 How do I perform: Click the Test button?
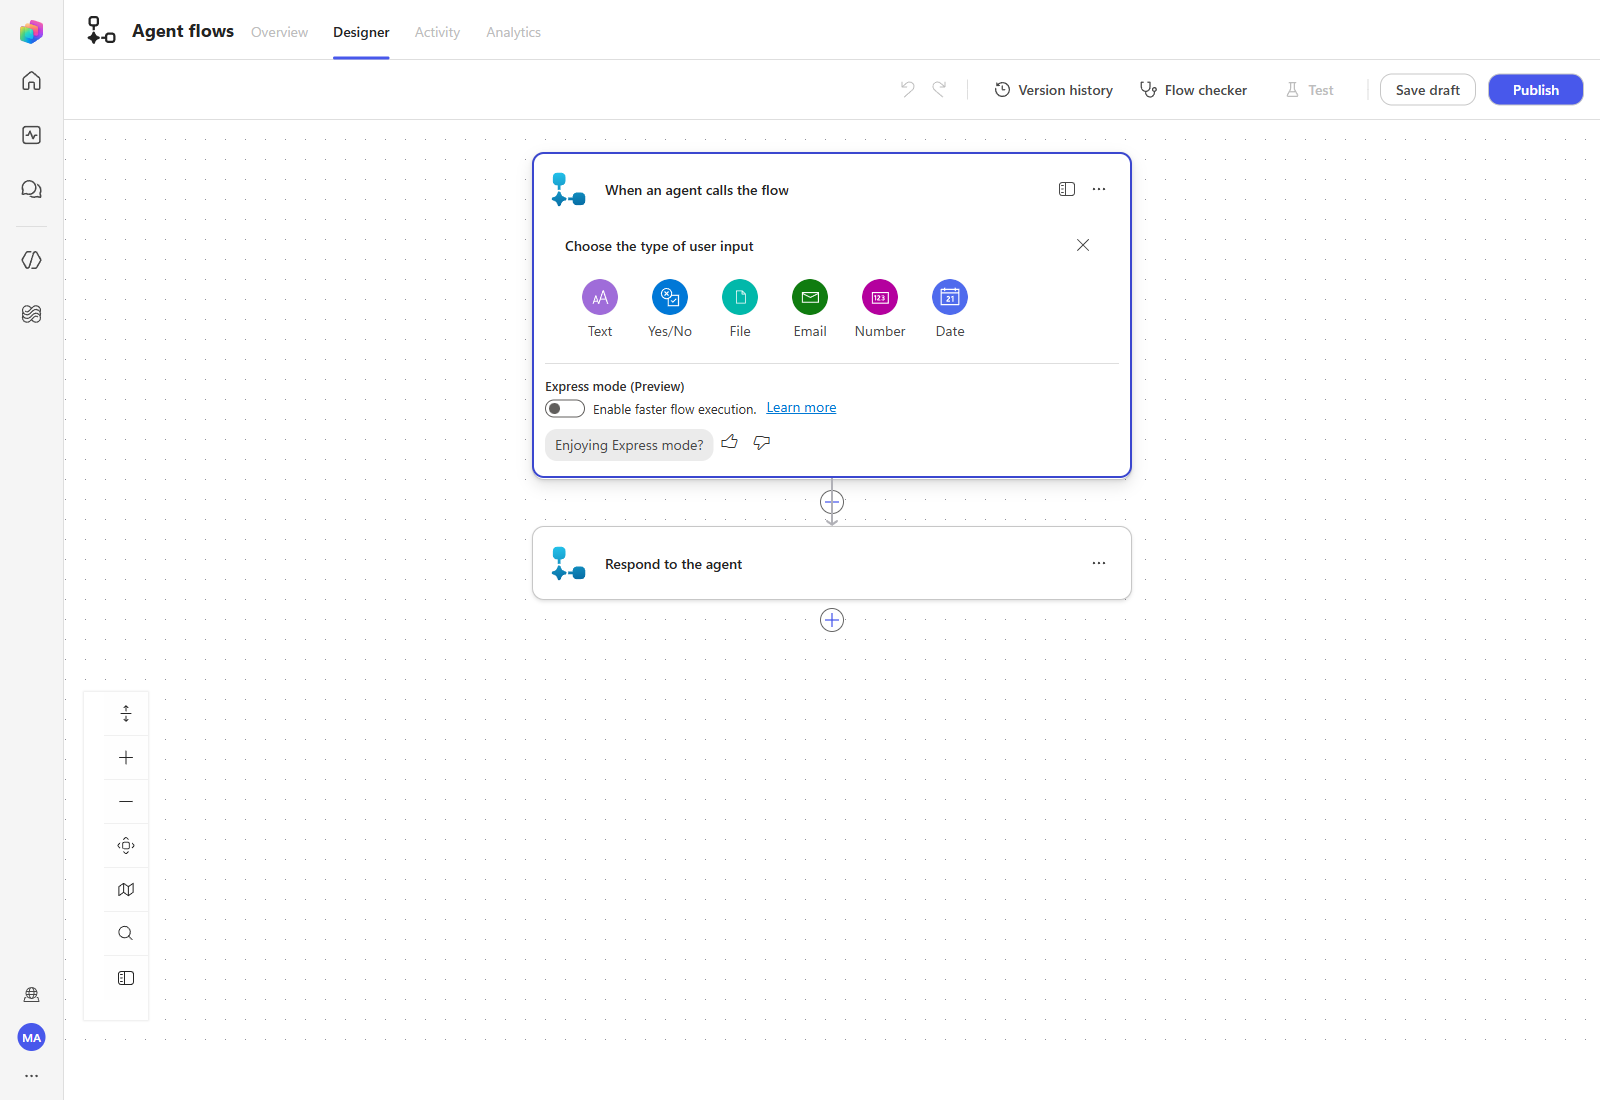click(x=1310, y=90)
